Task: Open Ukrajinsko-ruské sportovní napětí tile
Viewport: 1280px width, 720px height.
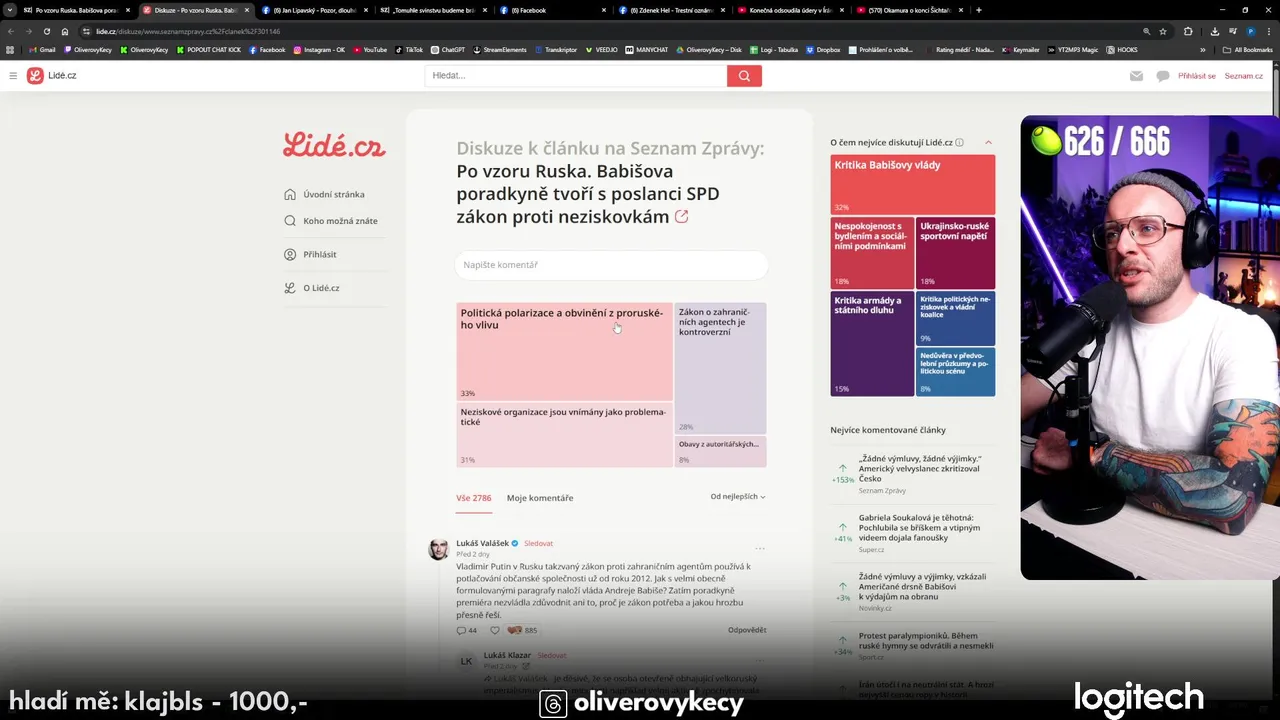Action: coord(956,253)
